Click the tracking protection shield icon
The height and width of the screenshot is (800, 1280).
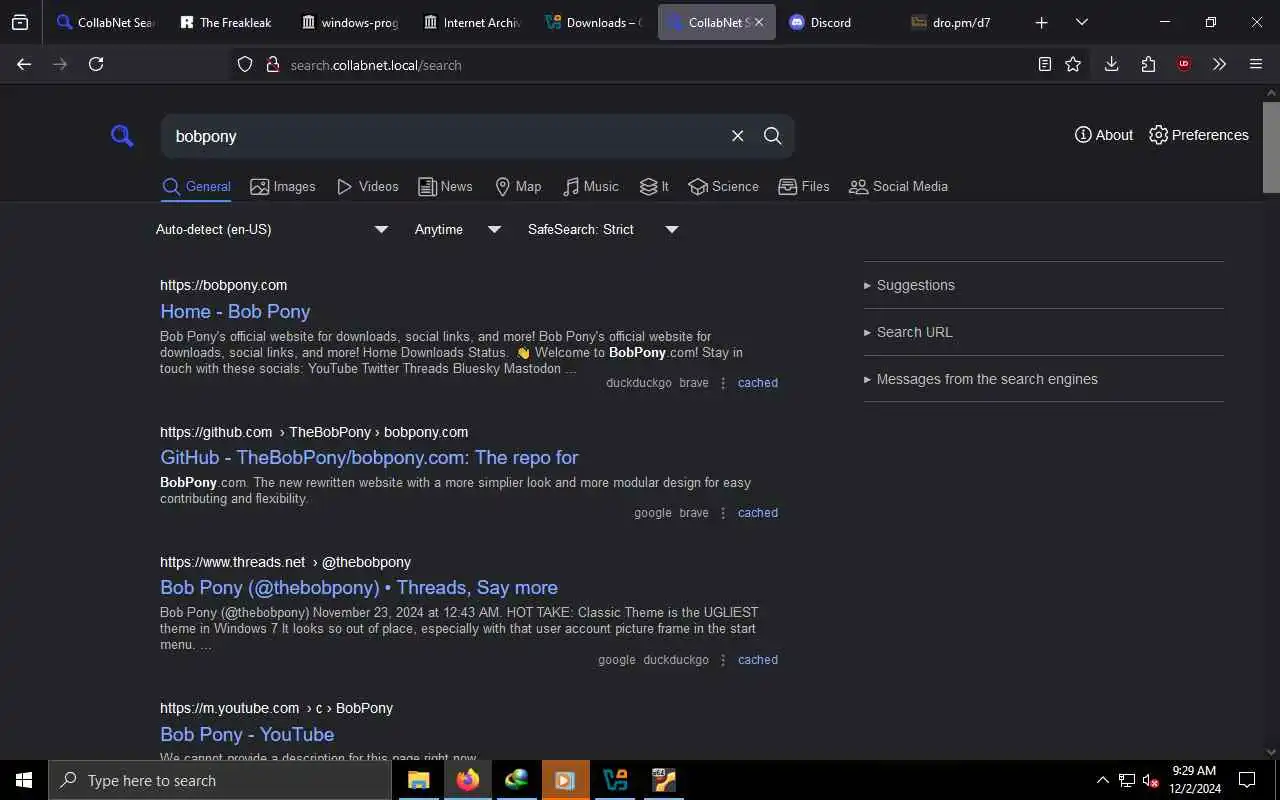tap(245, 64)
